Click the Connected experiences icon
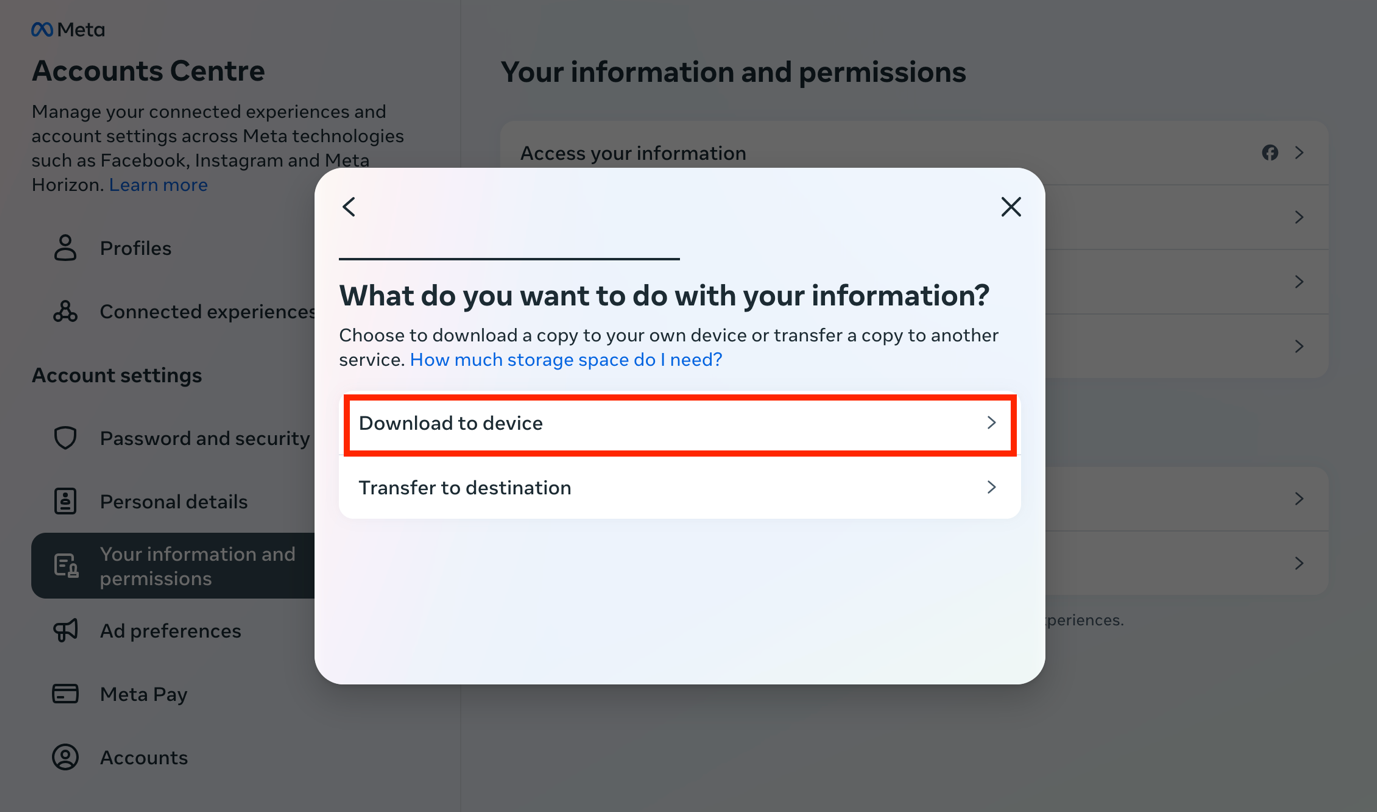1377x812 pixels. click(x=66, y=312)
